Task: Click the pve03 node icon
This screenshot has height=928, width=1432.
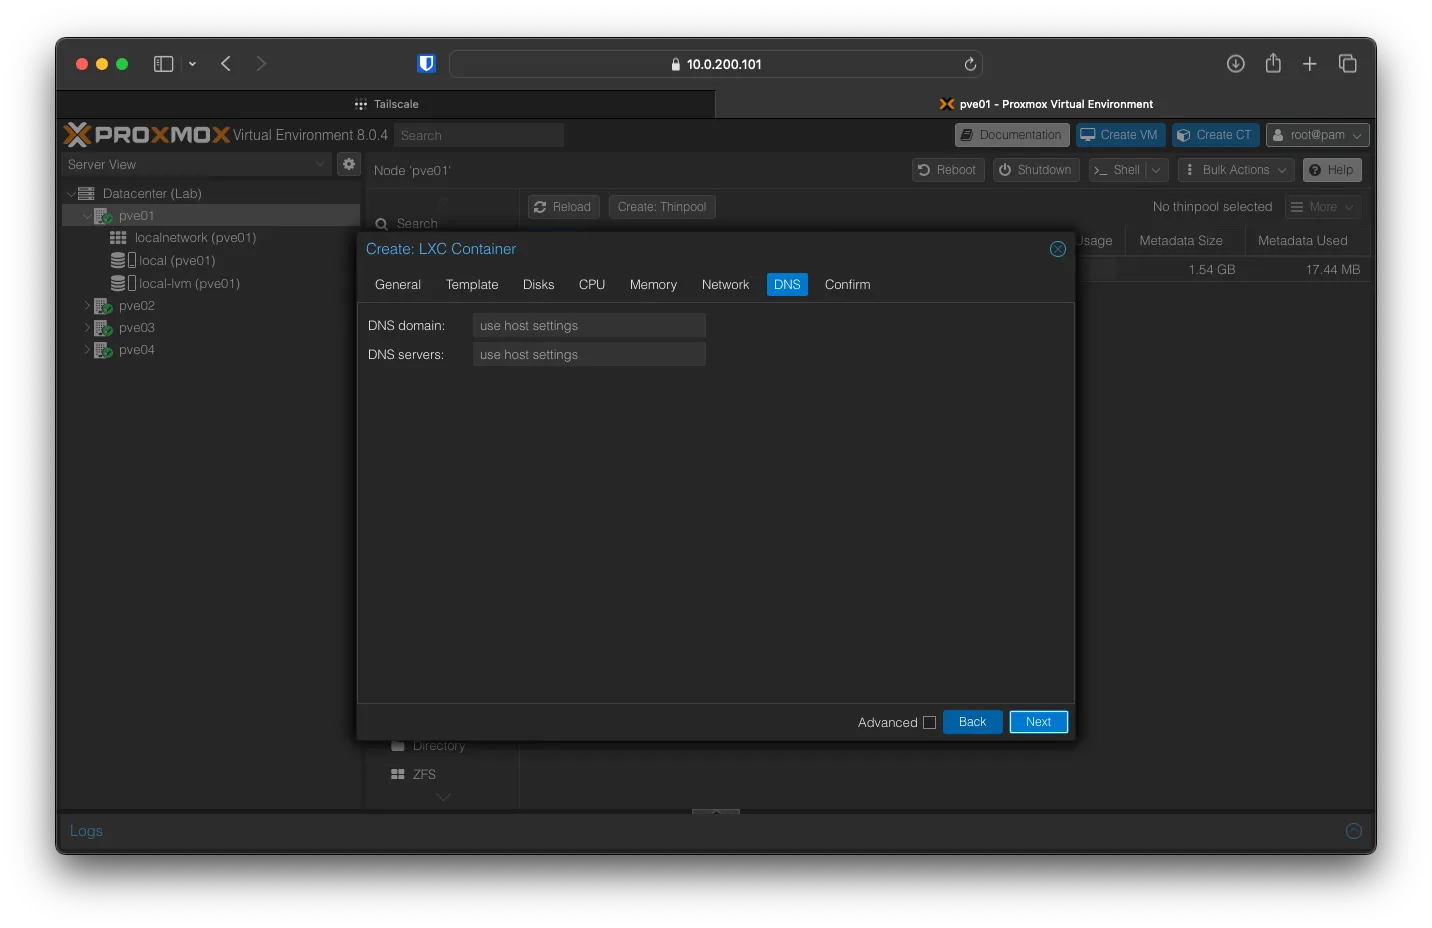Action: (103, 328)
